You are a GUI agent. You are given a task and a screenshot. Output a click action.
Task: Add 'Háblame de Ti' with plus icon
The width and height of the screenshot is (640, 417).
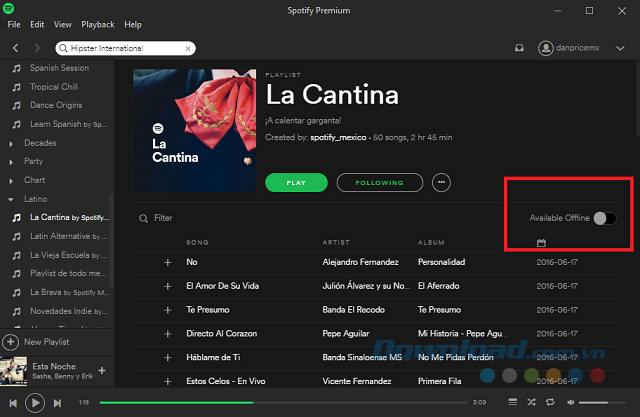167,358
